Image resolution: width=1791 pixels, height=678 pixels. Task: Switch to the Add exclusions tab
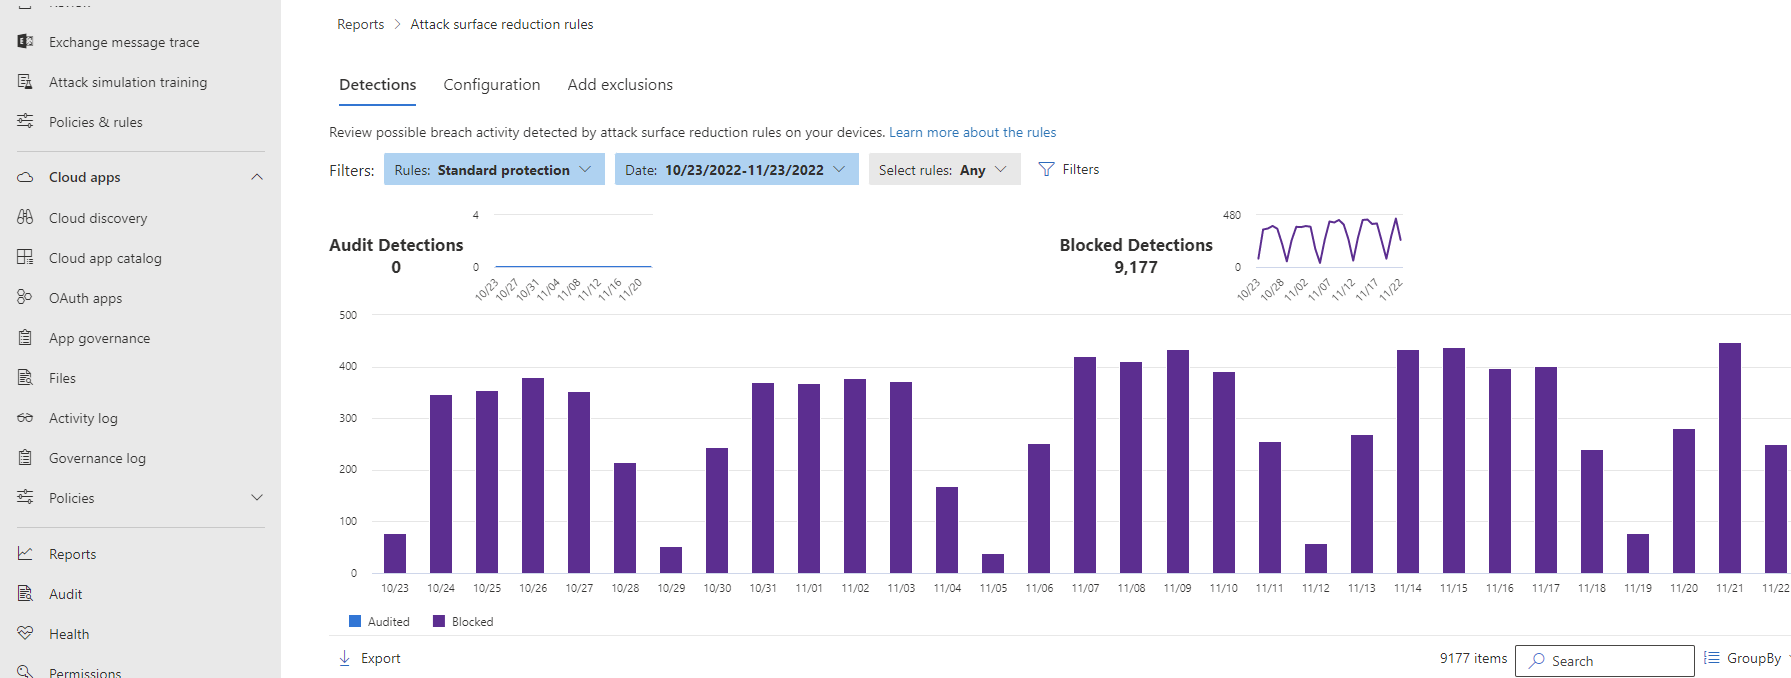click(x=620, y=85)
